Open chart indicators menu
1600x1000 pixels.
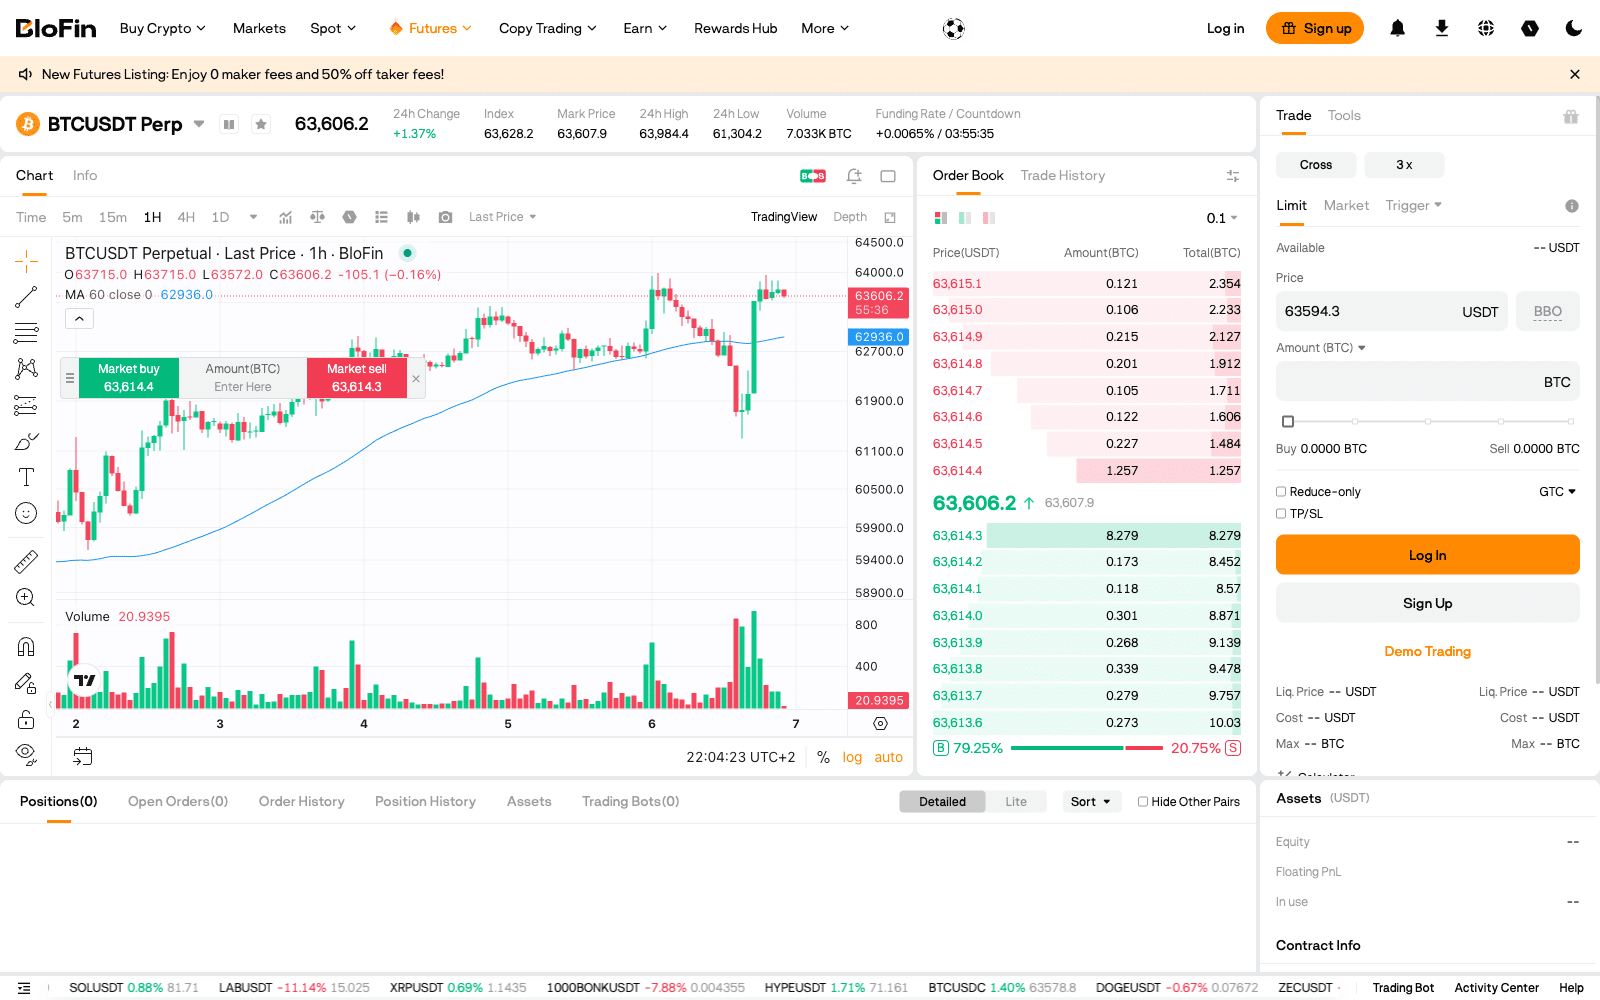(286, 217)
